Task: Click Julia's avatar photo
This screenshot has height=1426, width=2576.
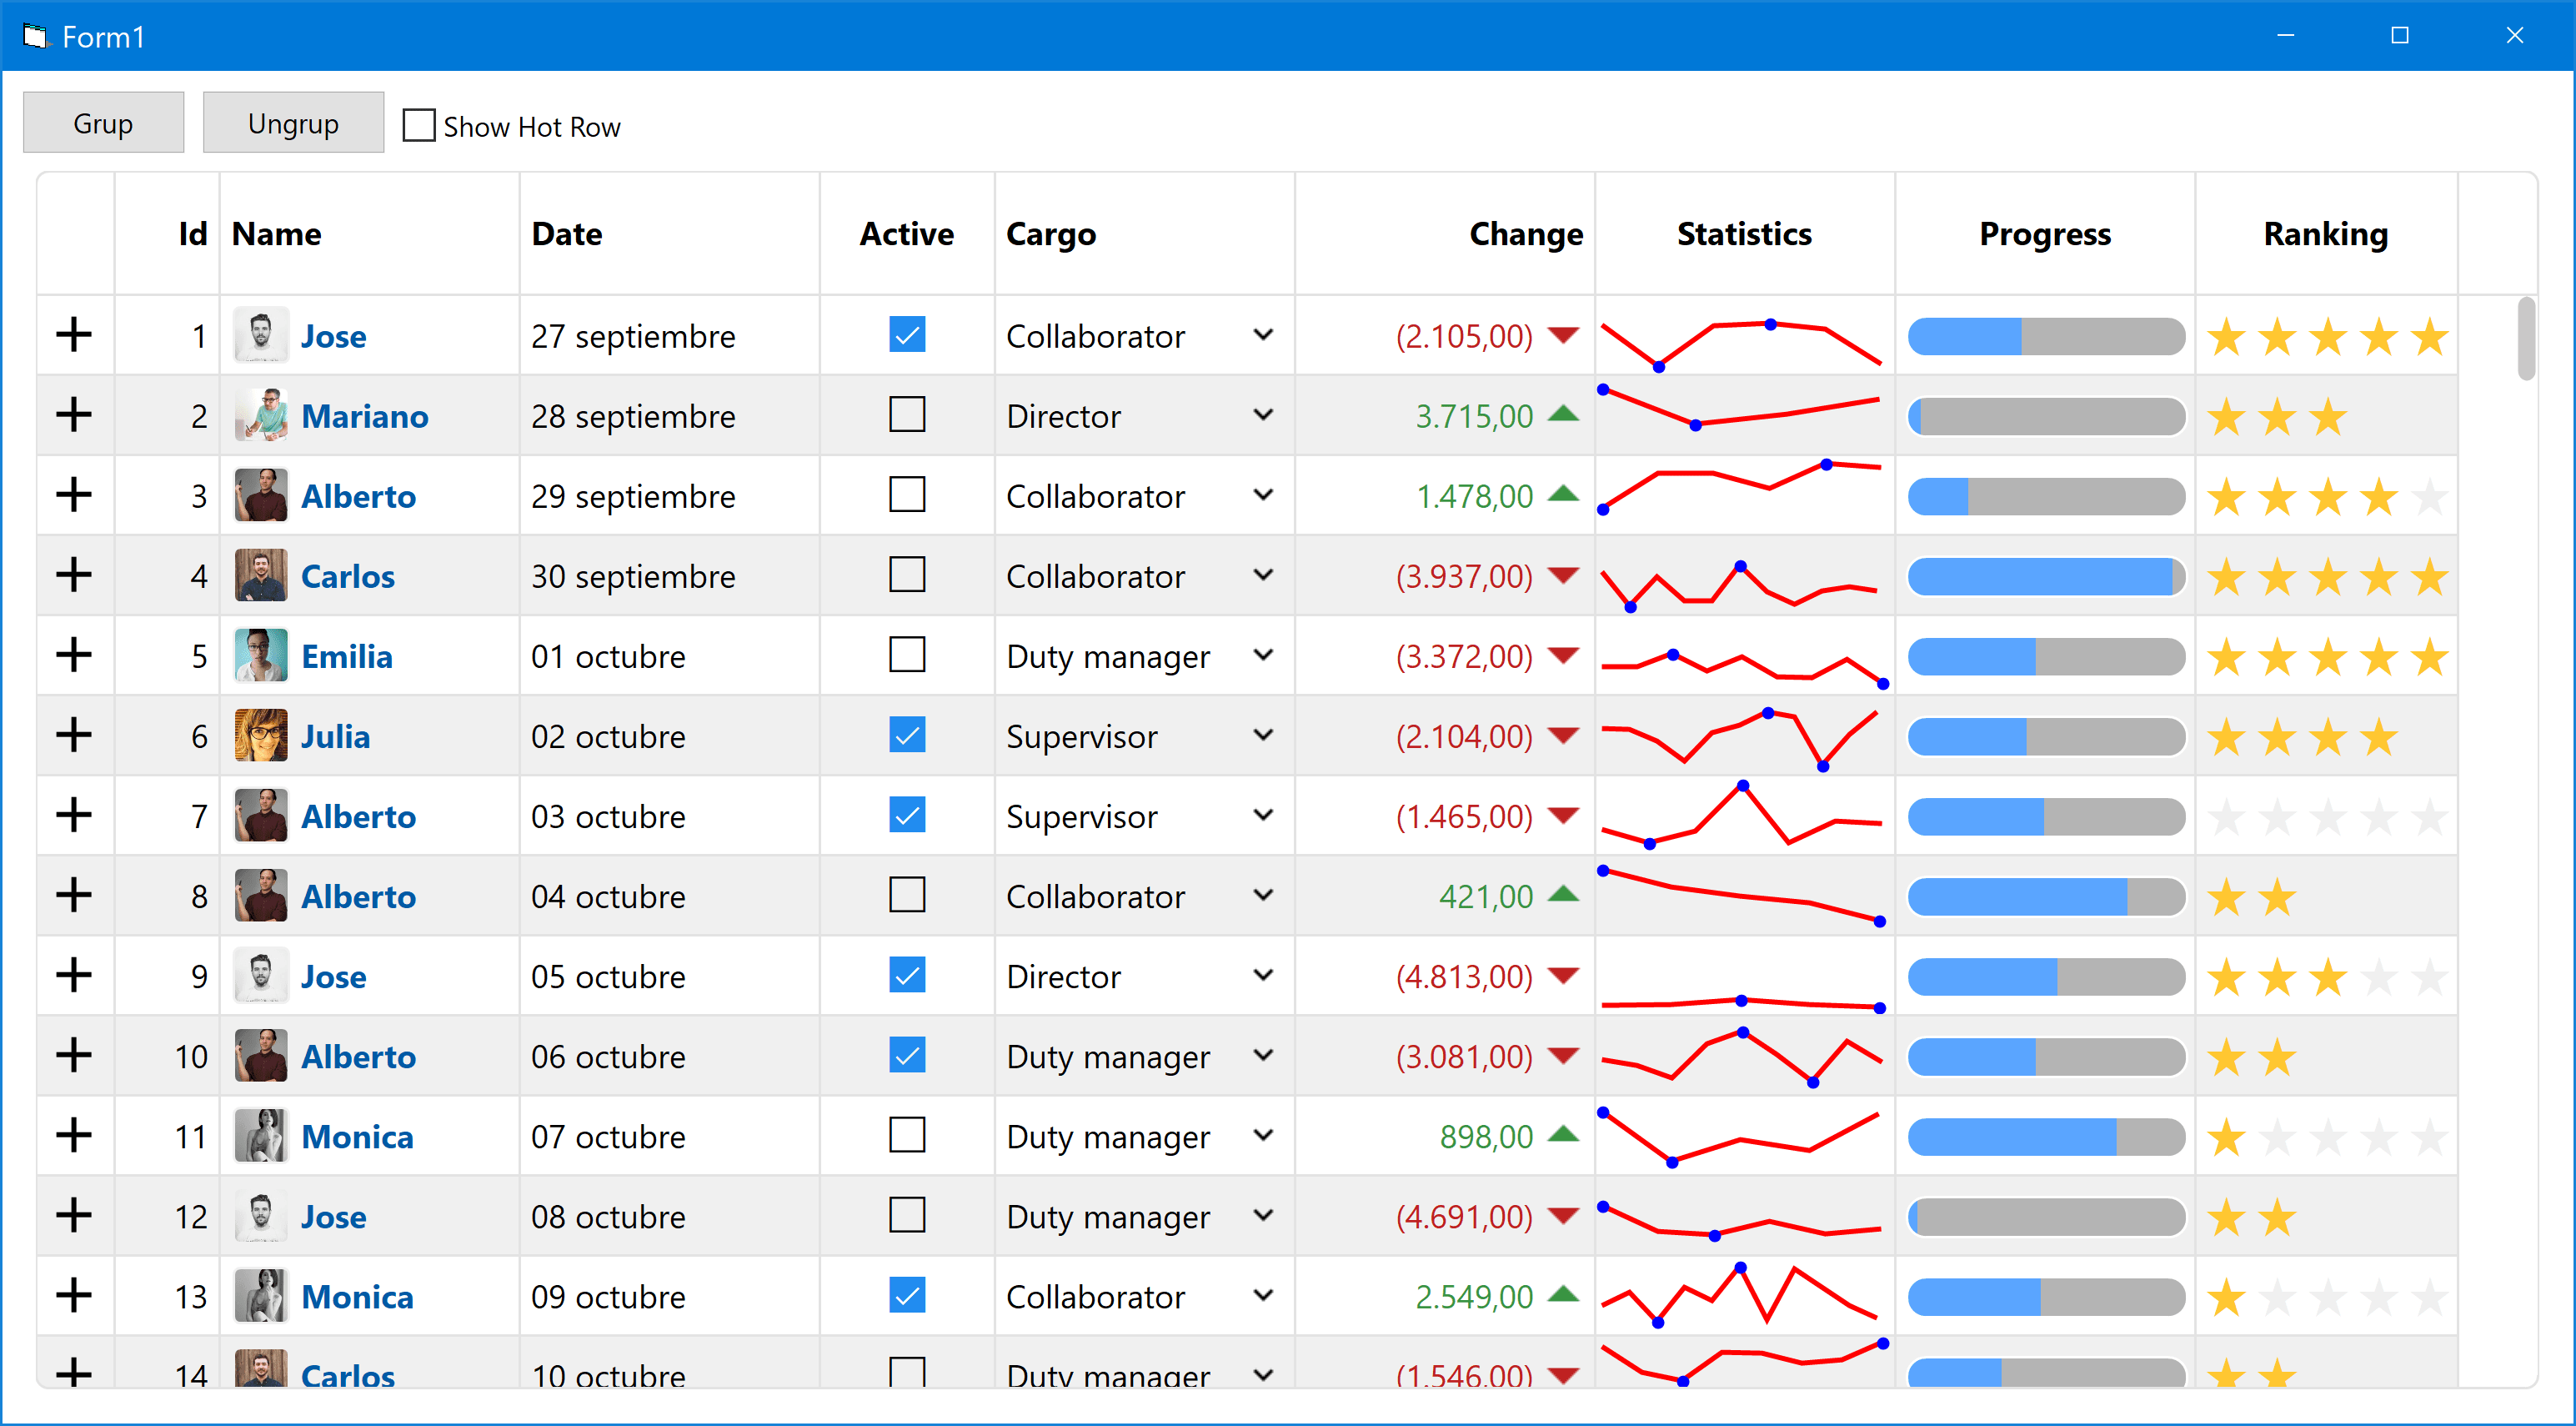Action: tap(261, 736)
